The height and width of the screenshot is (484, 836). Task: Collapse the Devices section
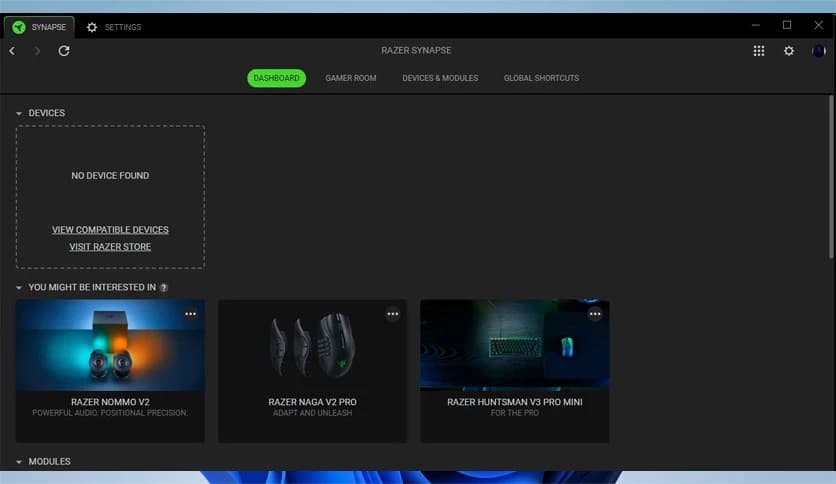[x=19, y=113]
